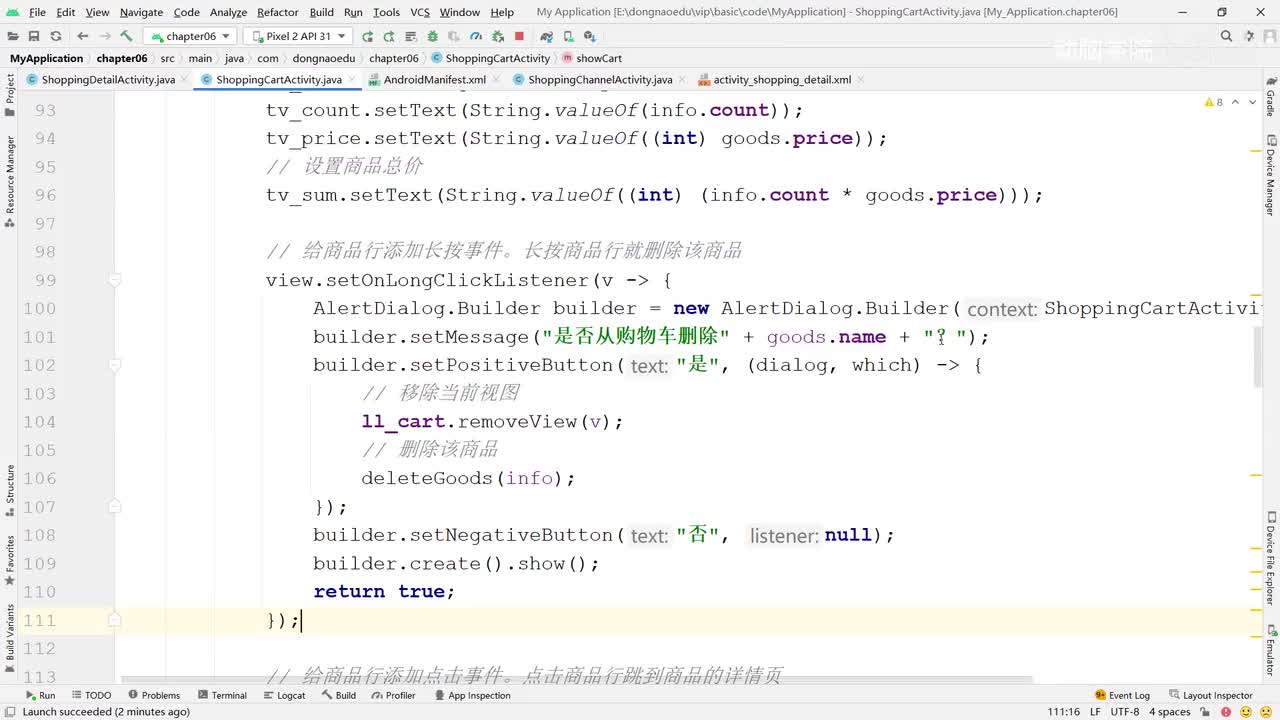This screenshot has height=720, width=1280.
Task: Open the Event Log
Action: [x=1122, y=695]
